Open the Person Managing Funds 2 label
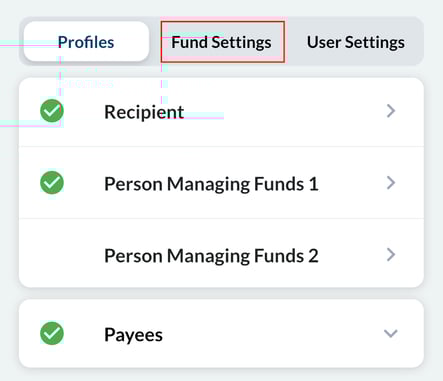This screenshot has width=443, height=381. [x=211, y=256]
